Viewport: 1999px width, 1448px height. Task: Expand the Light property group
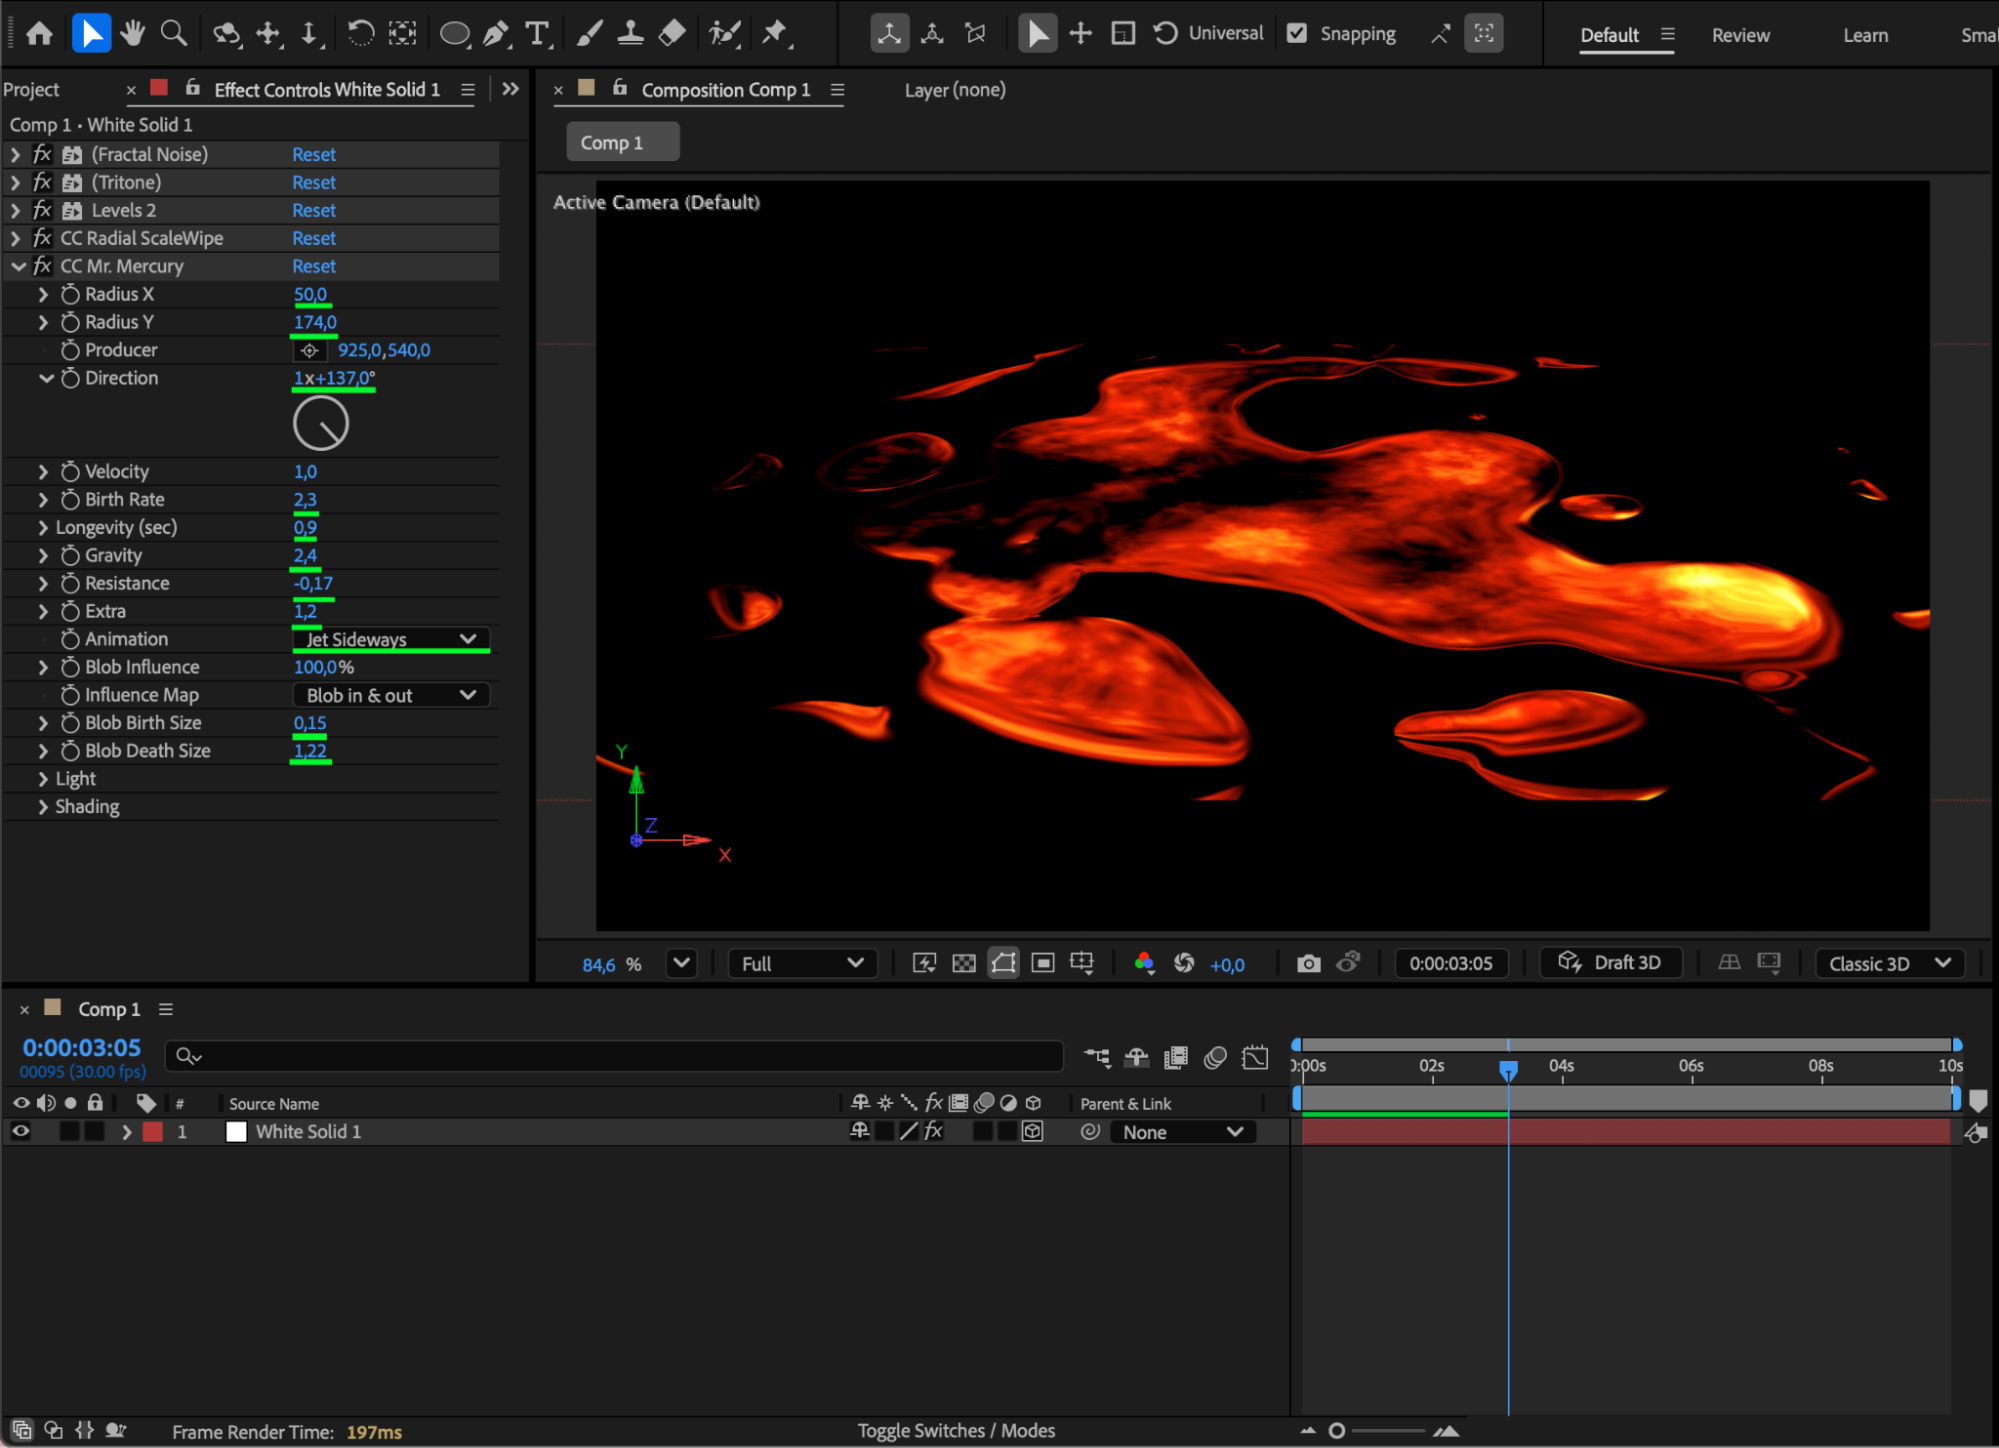tap(43, 779)
